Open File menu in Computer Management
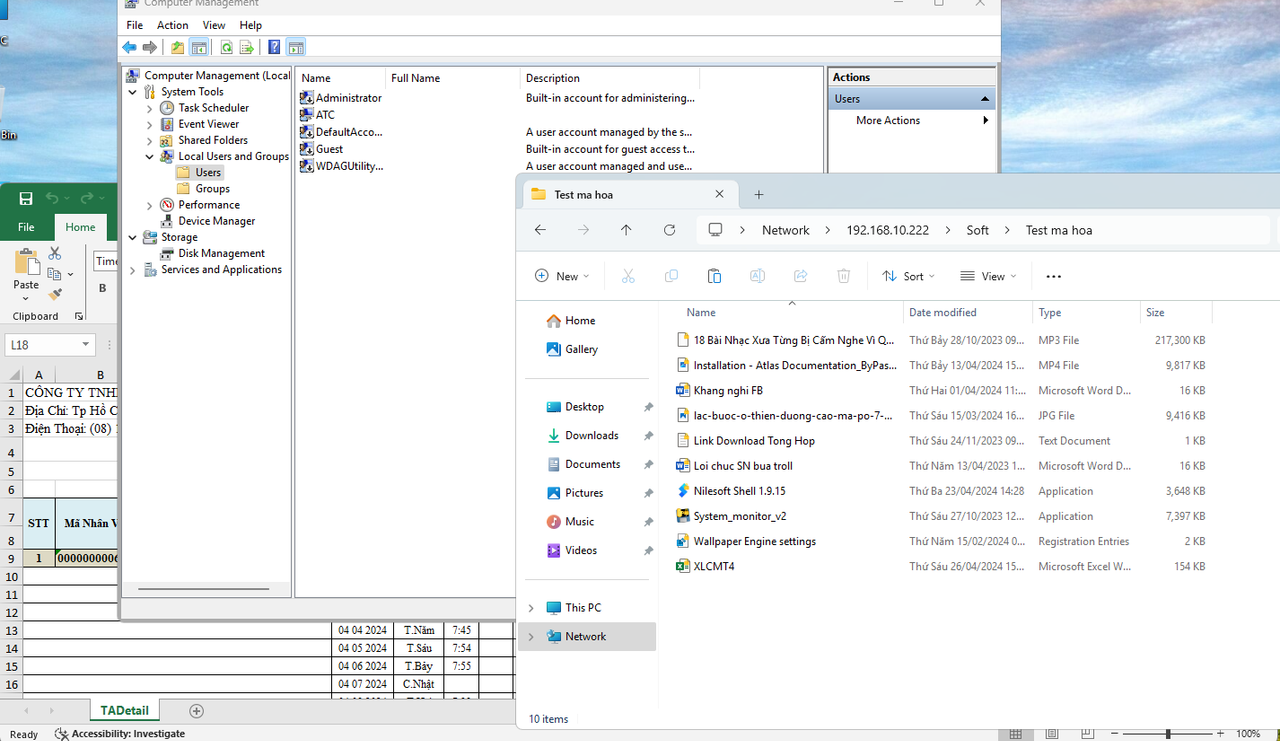1280x741 pixels. [134, 25]
